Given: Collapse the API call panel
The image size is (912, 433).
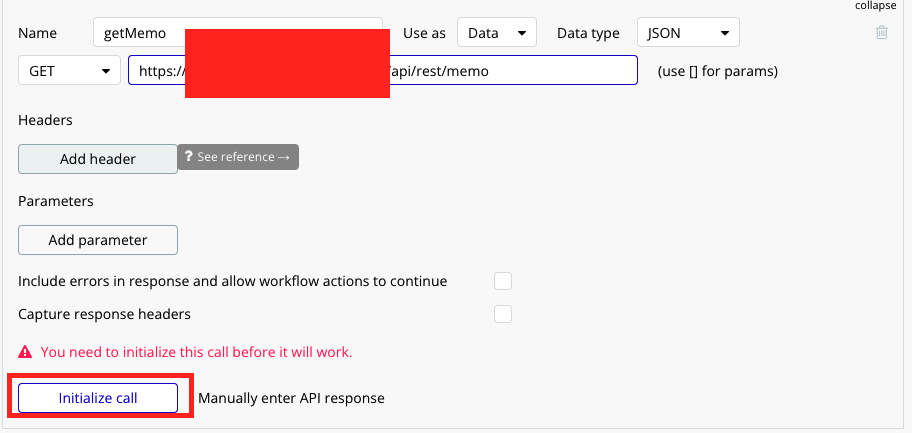Looking at the screenshot, I should tap(874, 5).
